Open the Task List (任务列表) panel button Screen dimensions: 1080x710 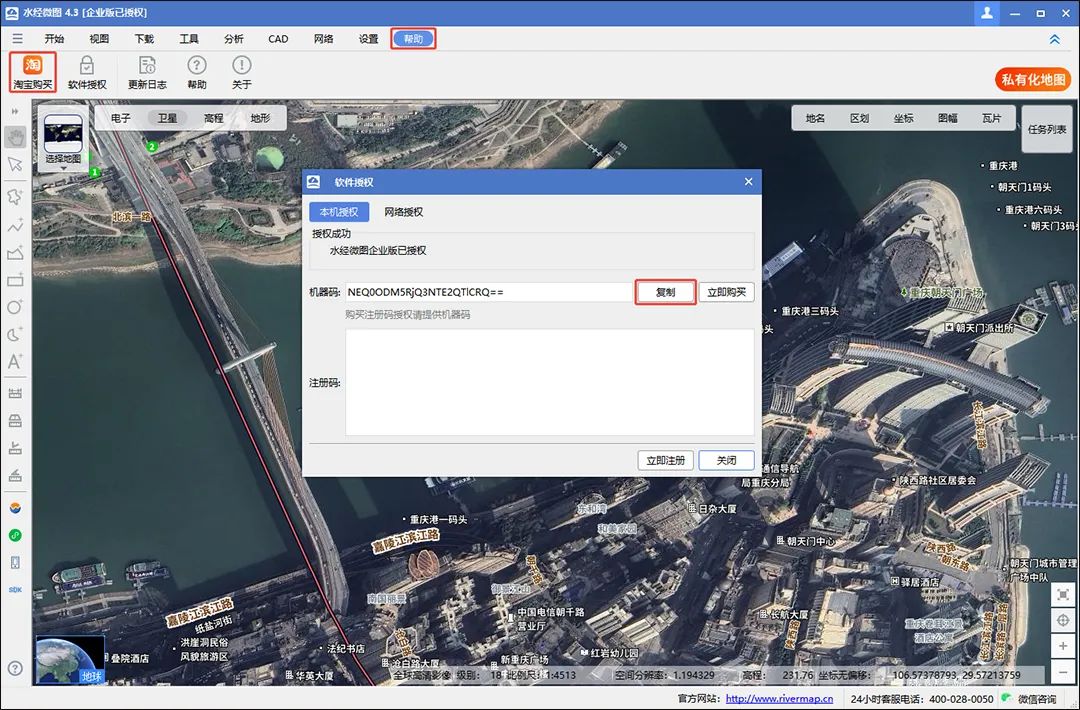[1047, 129]
